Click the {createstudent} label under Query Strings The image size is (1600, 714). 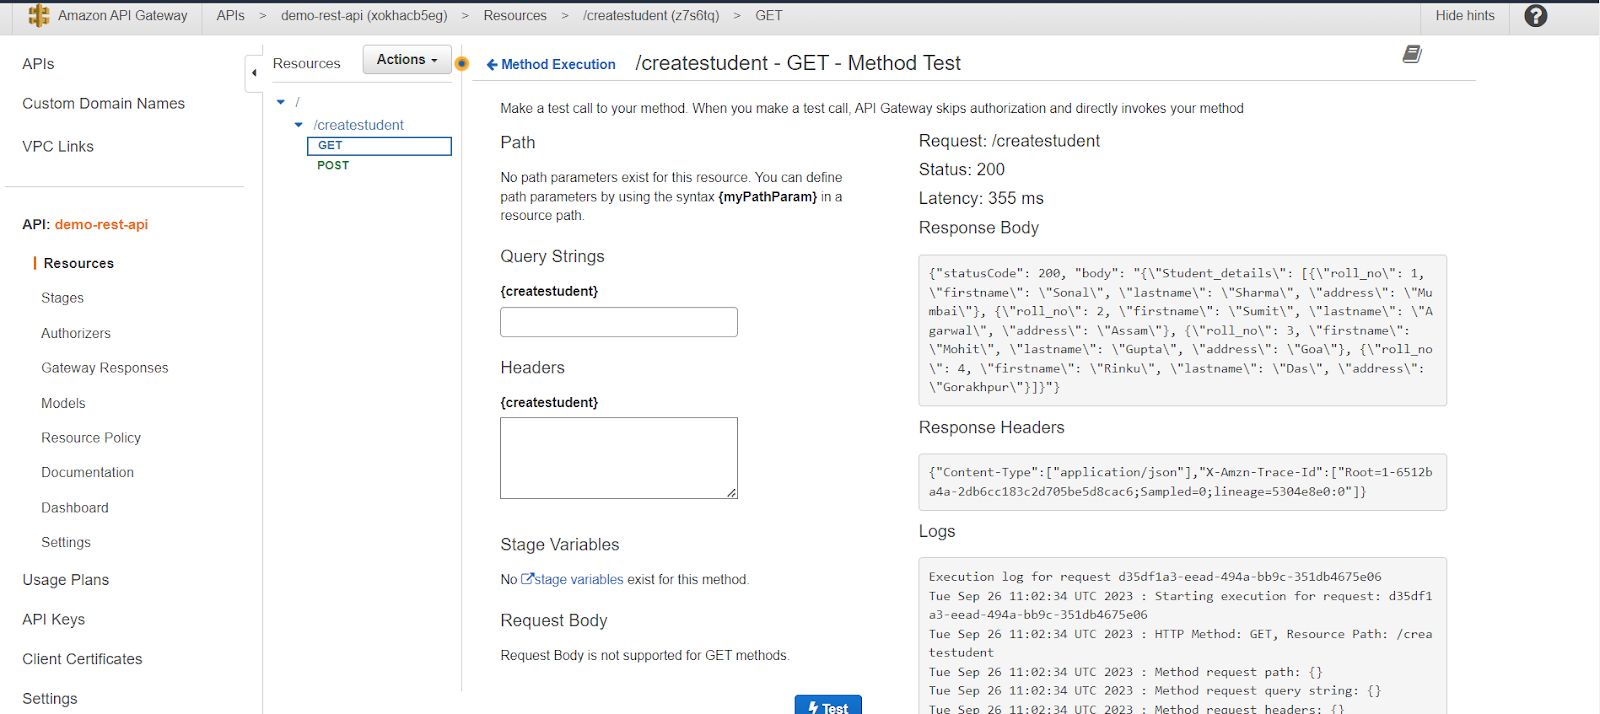(549, 291)
